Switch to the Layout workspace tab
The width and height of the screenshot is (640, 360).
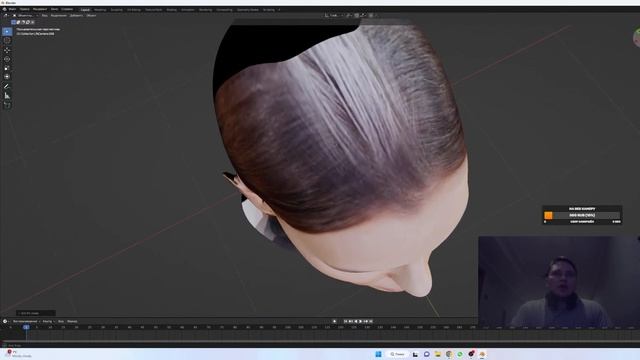point(85,9)
